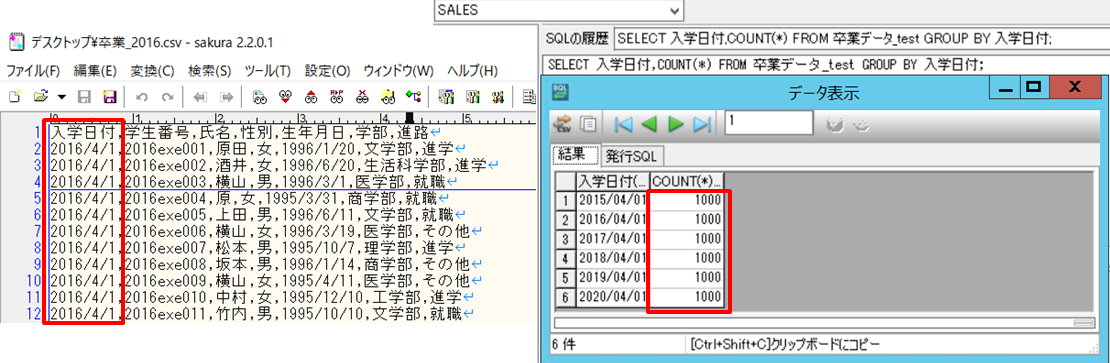Open the Grep folder search tool
1110x363 pixels.
point(388,96)
